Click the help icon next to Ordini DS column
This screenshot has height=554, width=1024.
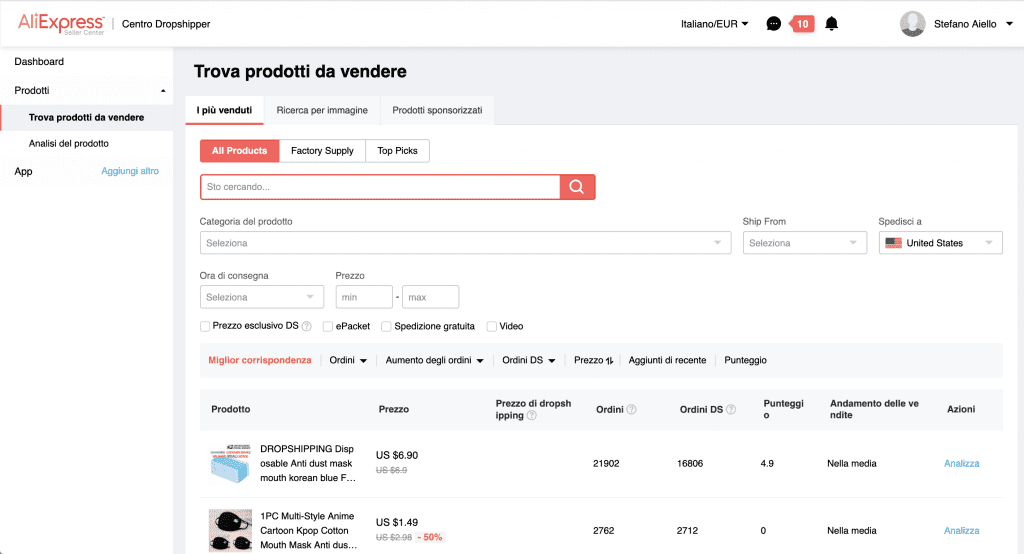pyautogui.click(x=731, y=410)
